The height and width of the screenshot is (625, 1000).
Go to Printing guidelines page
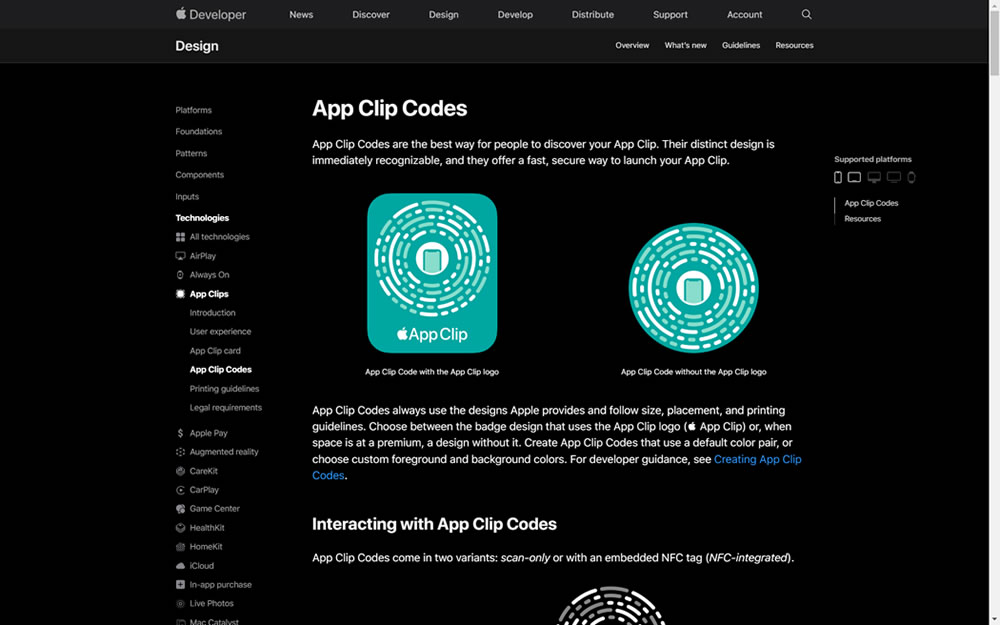pyautogui.click(x=224, y=389)
